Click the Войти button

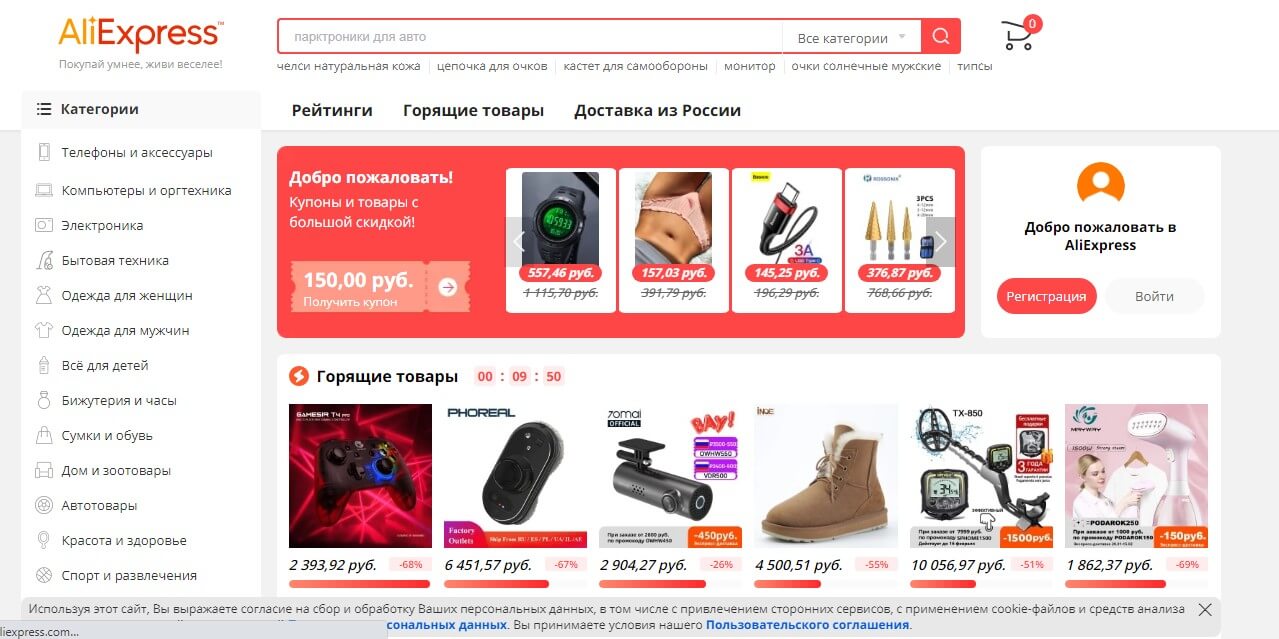coord(1154,296)
